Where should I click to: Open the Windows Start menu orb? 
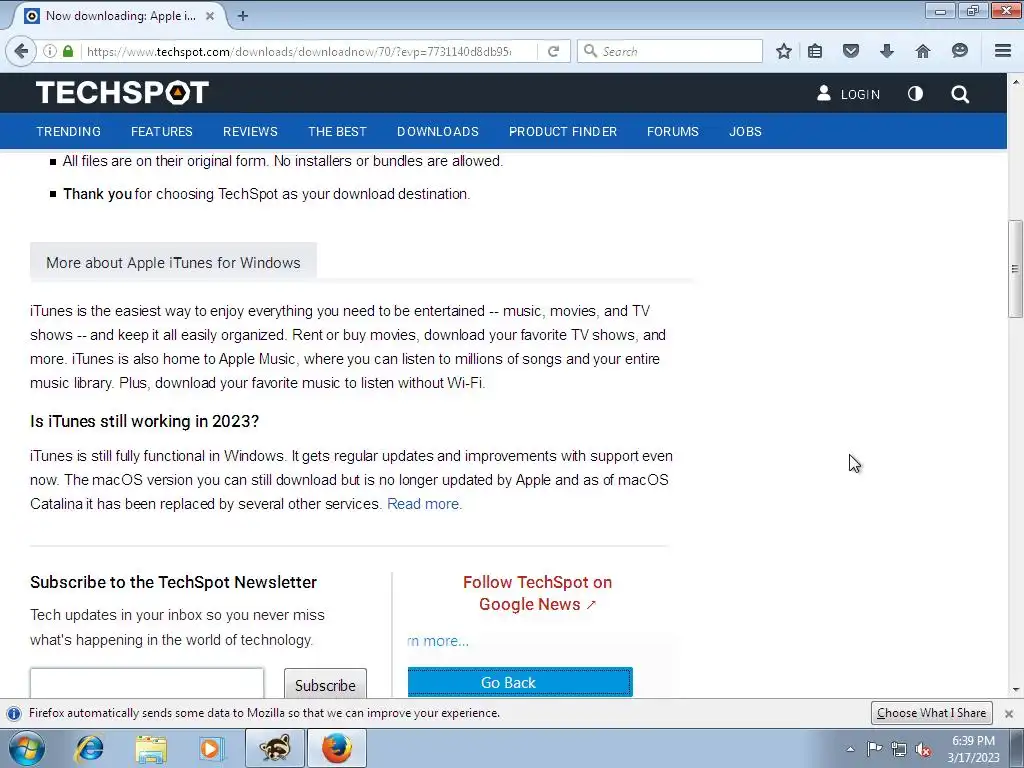(x=27, y=748)
